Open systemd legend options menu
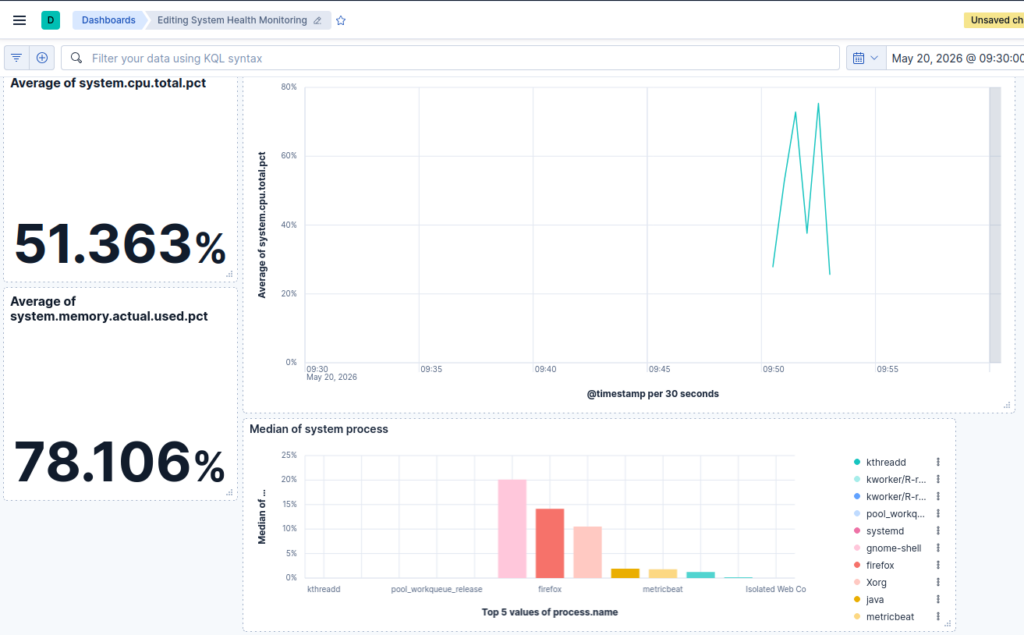The height and width of the screenshot is (635, 1024). (x=938, y=531)
